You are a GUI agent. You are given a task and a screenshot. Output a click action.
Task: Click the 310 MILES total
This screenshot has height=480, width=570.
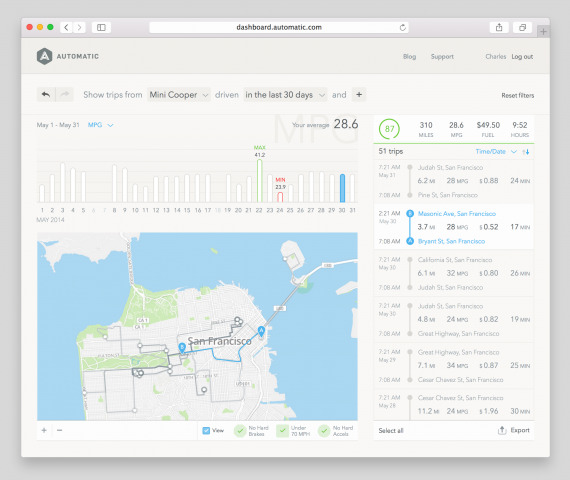426,129
